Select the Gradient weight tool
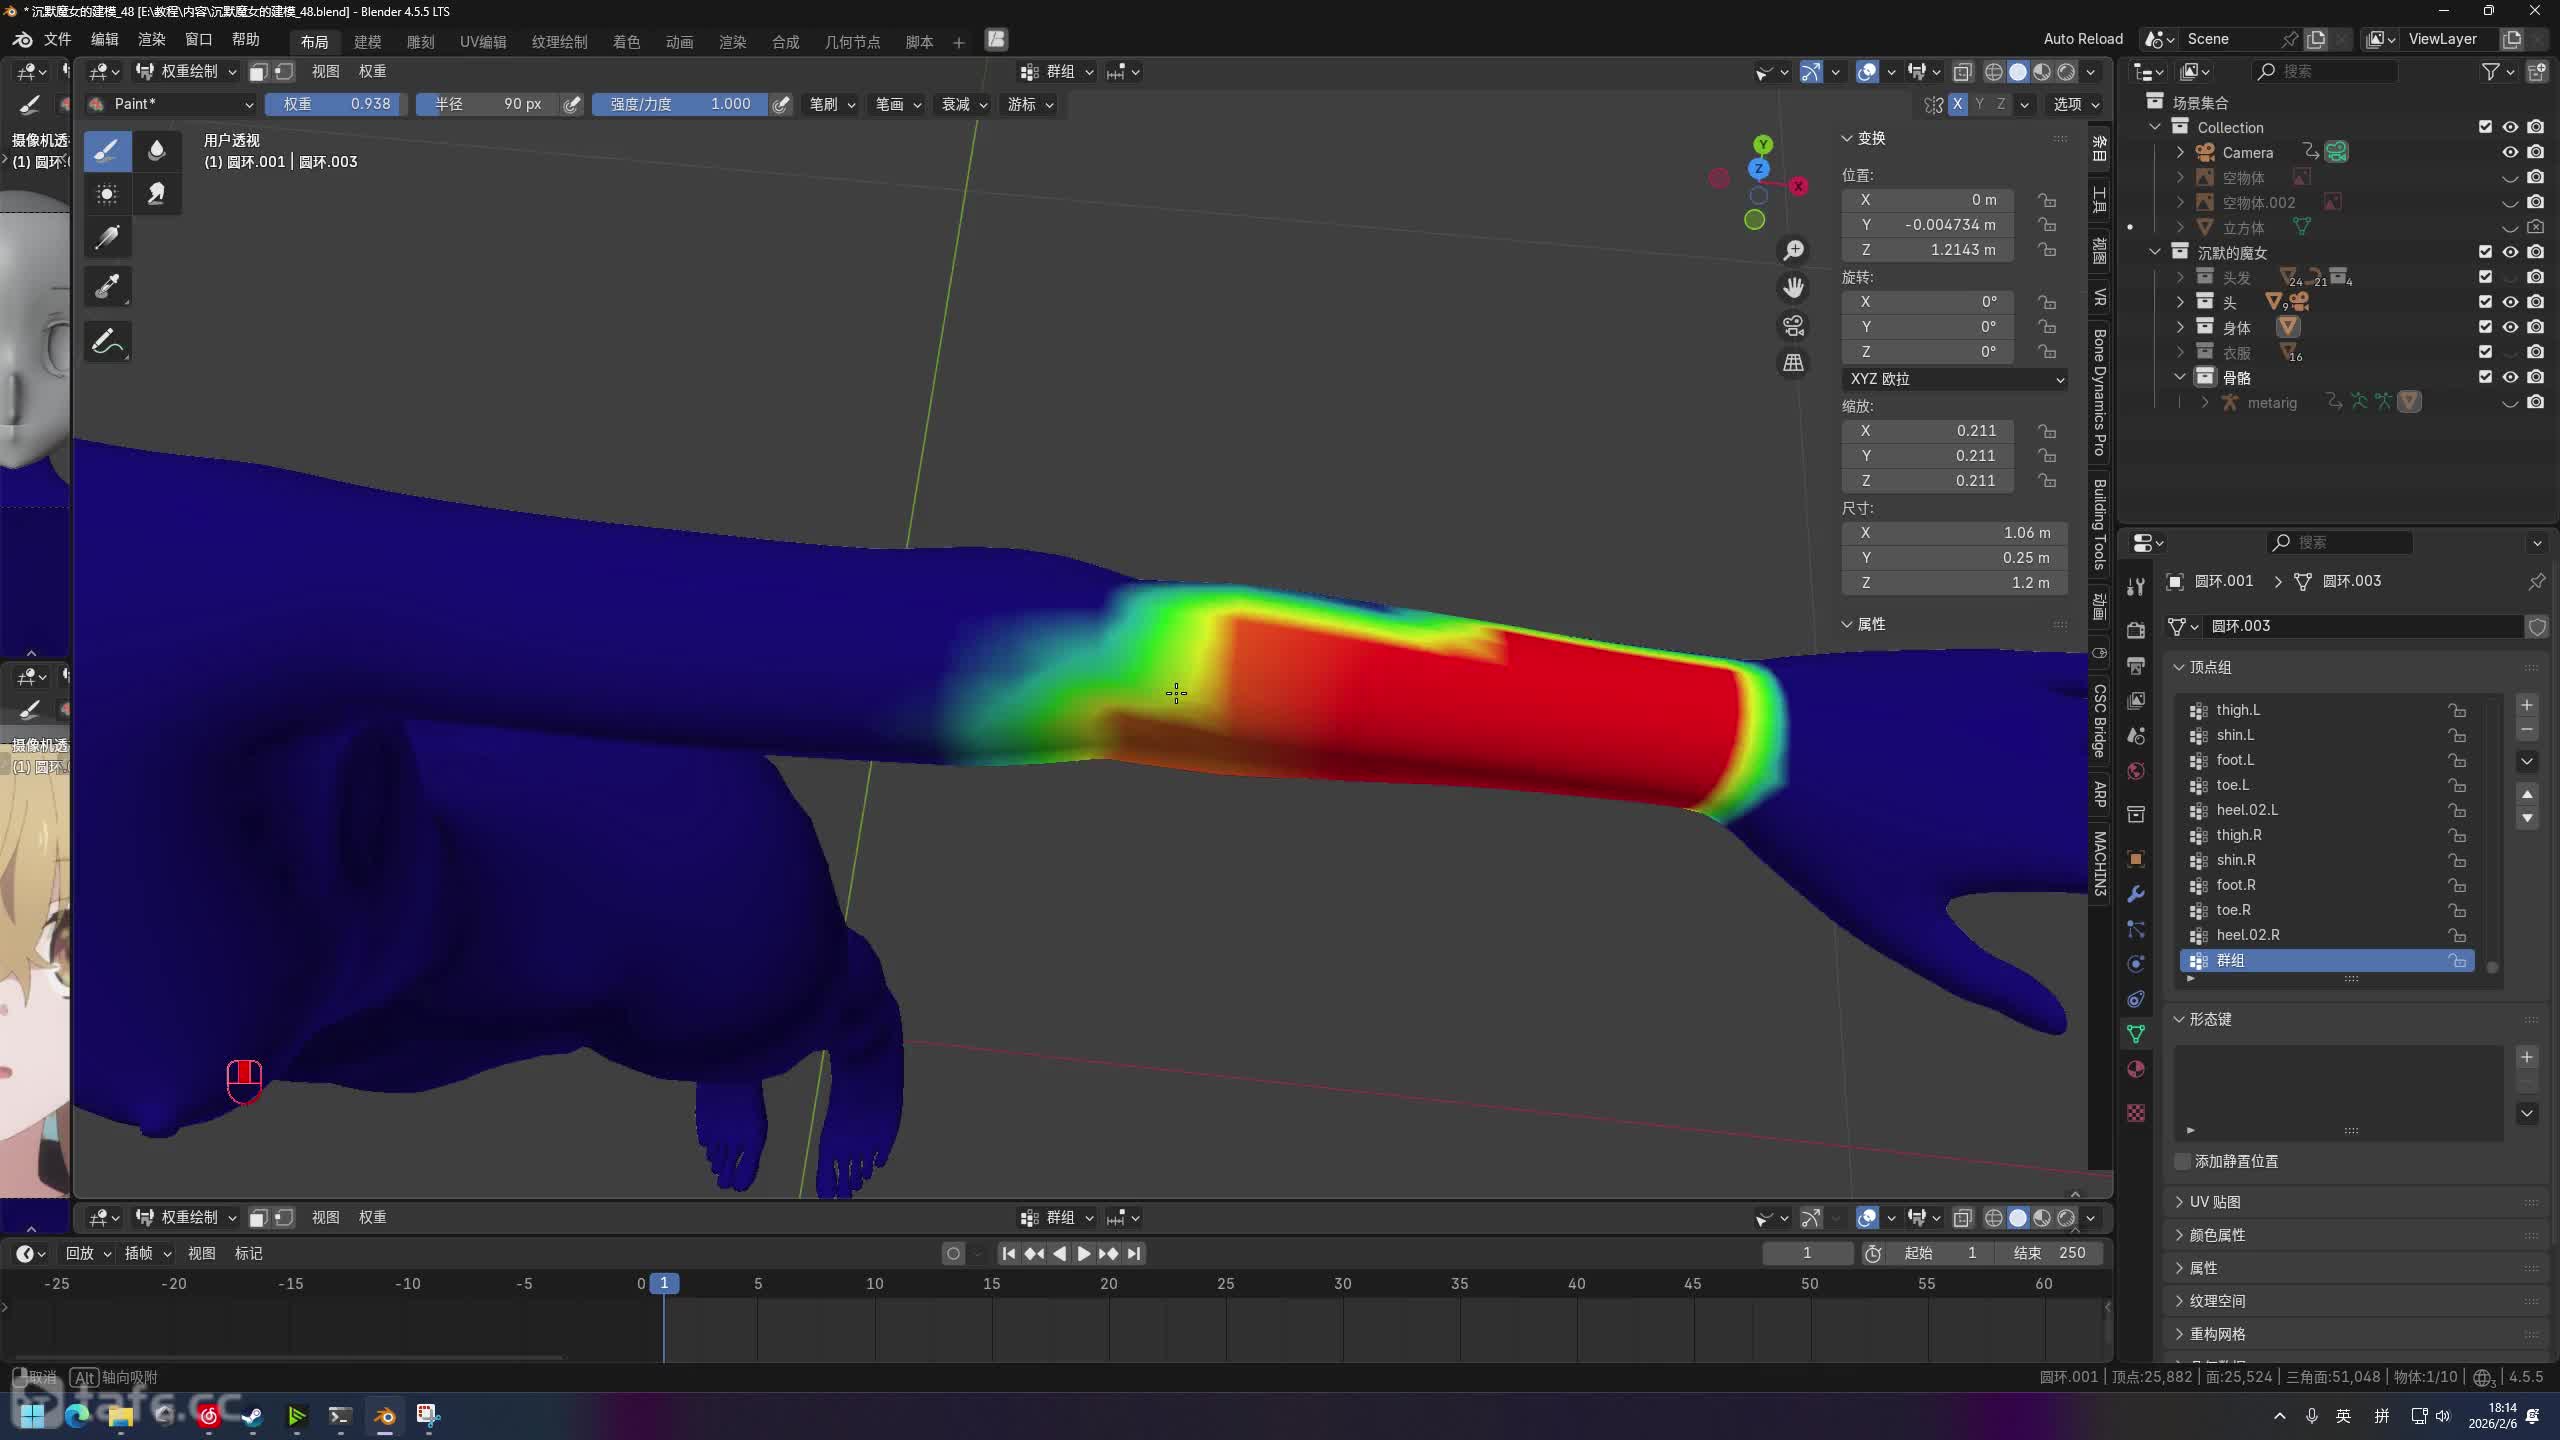2560x1440 pixels. tap(107, 237)
